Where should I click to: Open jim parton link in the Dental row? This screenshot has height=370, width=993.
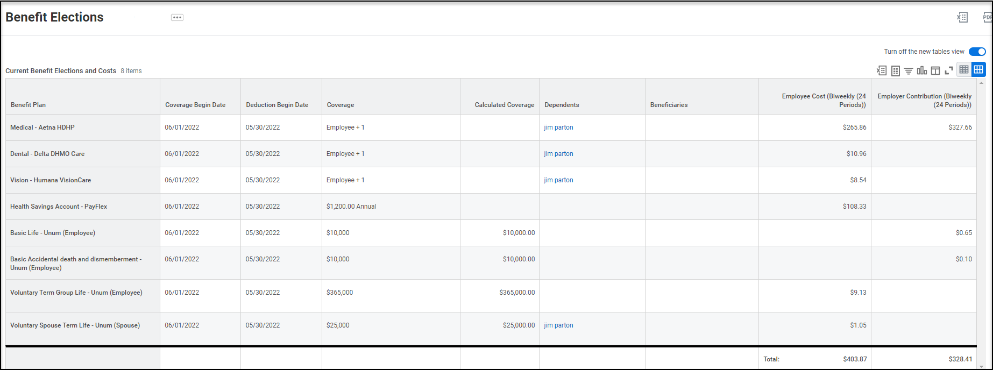tap(559, 153)
